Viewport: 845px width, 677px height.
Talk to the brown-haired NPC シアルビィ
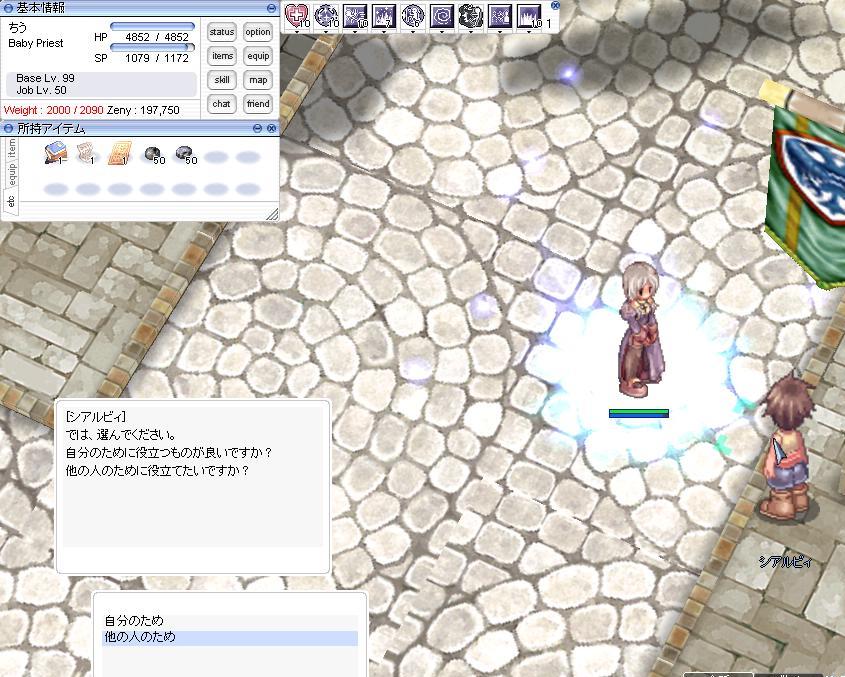[x=787, y=449]
